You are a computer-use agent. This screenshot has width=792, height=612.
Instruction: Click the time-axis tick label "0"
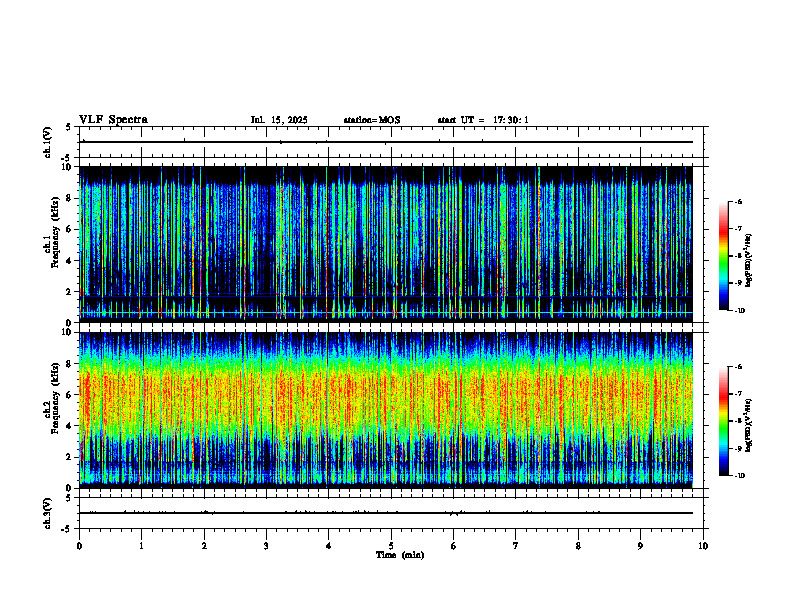coord(79,546)
